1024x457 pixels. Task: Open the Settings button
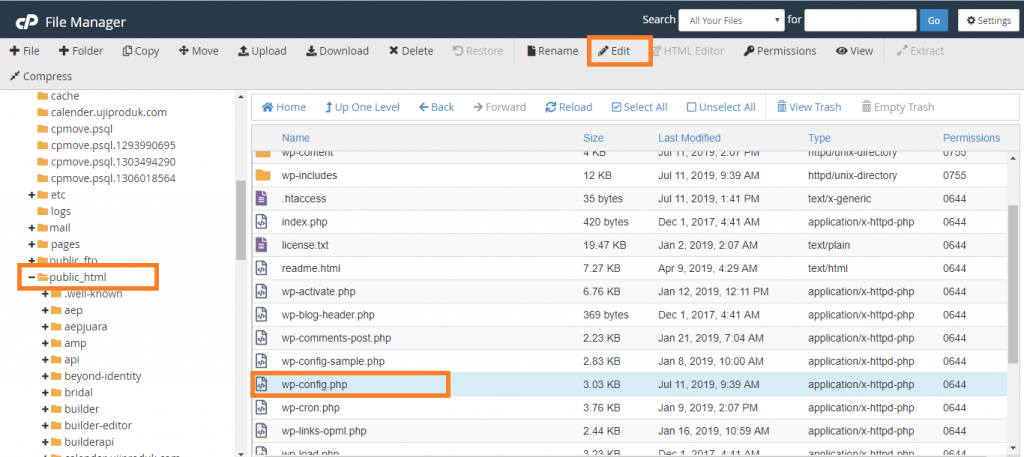pyautogui.click(x=988, y=21)
